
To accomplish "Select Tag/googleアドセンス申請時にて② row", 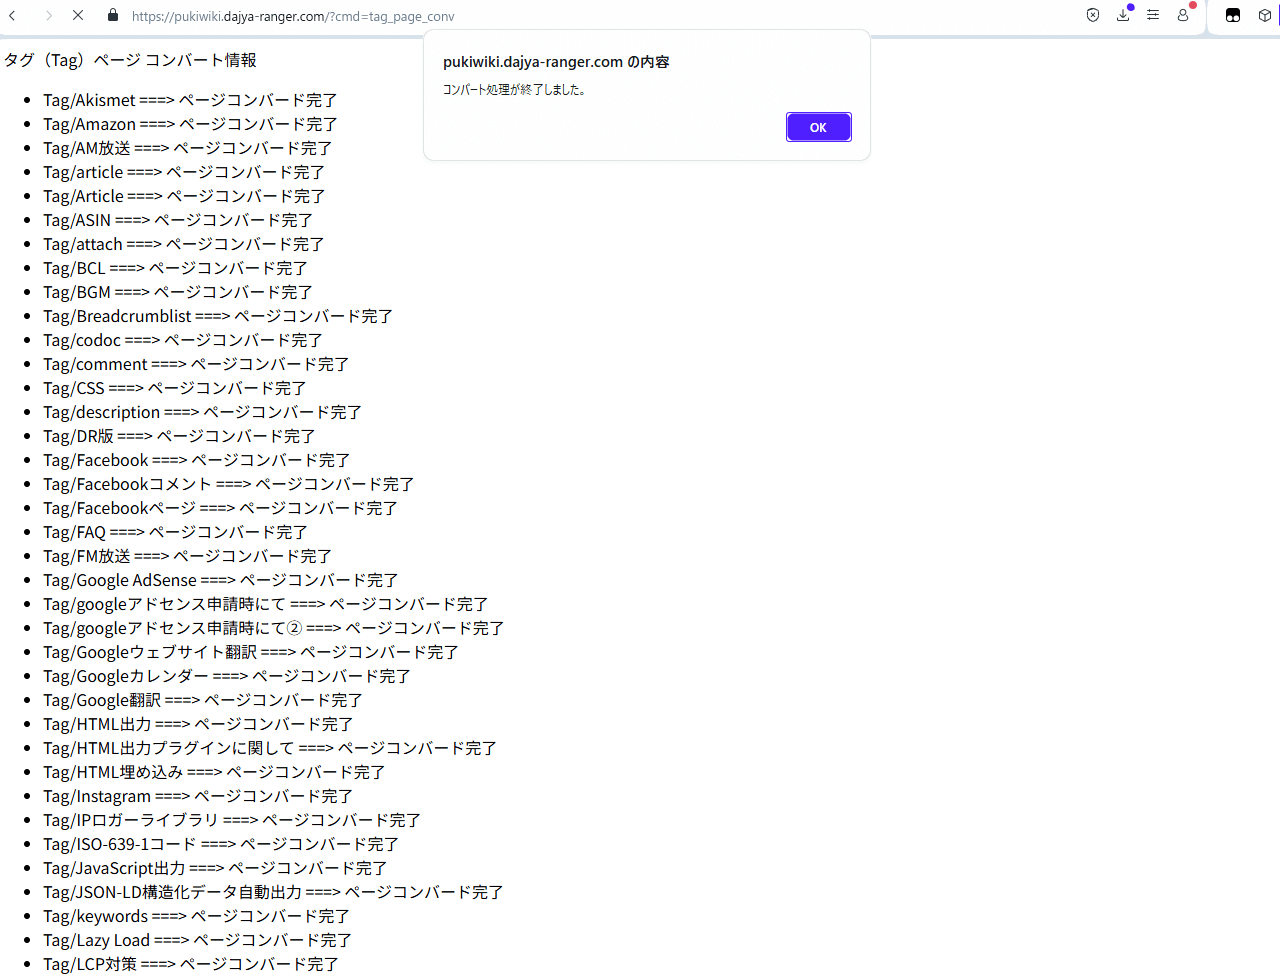I will pos(274,628).
